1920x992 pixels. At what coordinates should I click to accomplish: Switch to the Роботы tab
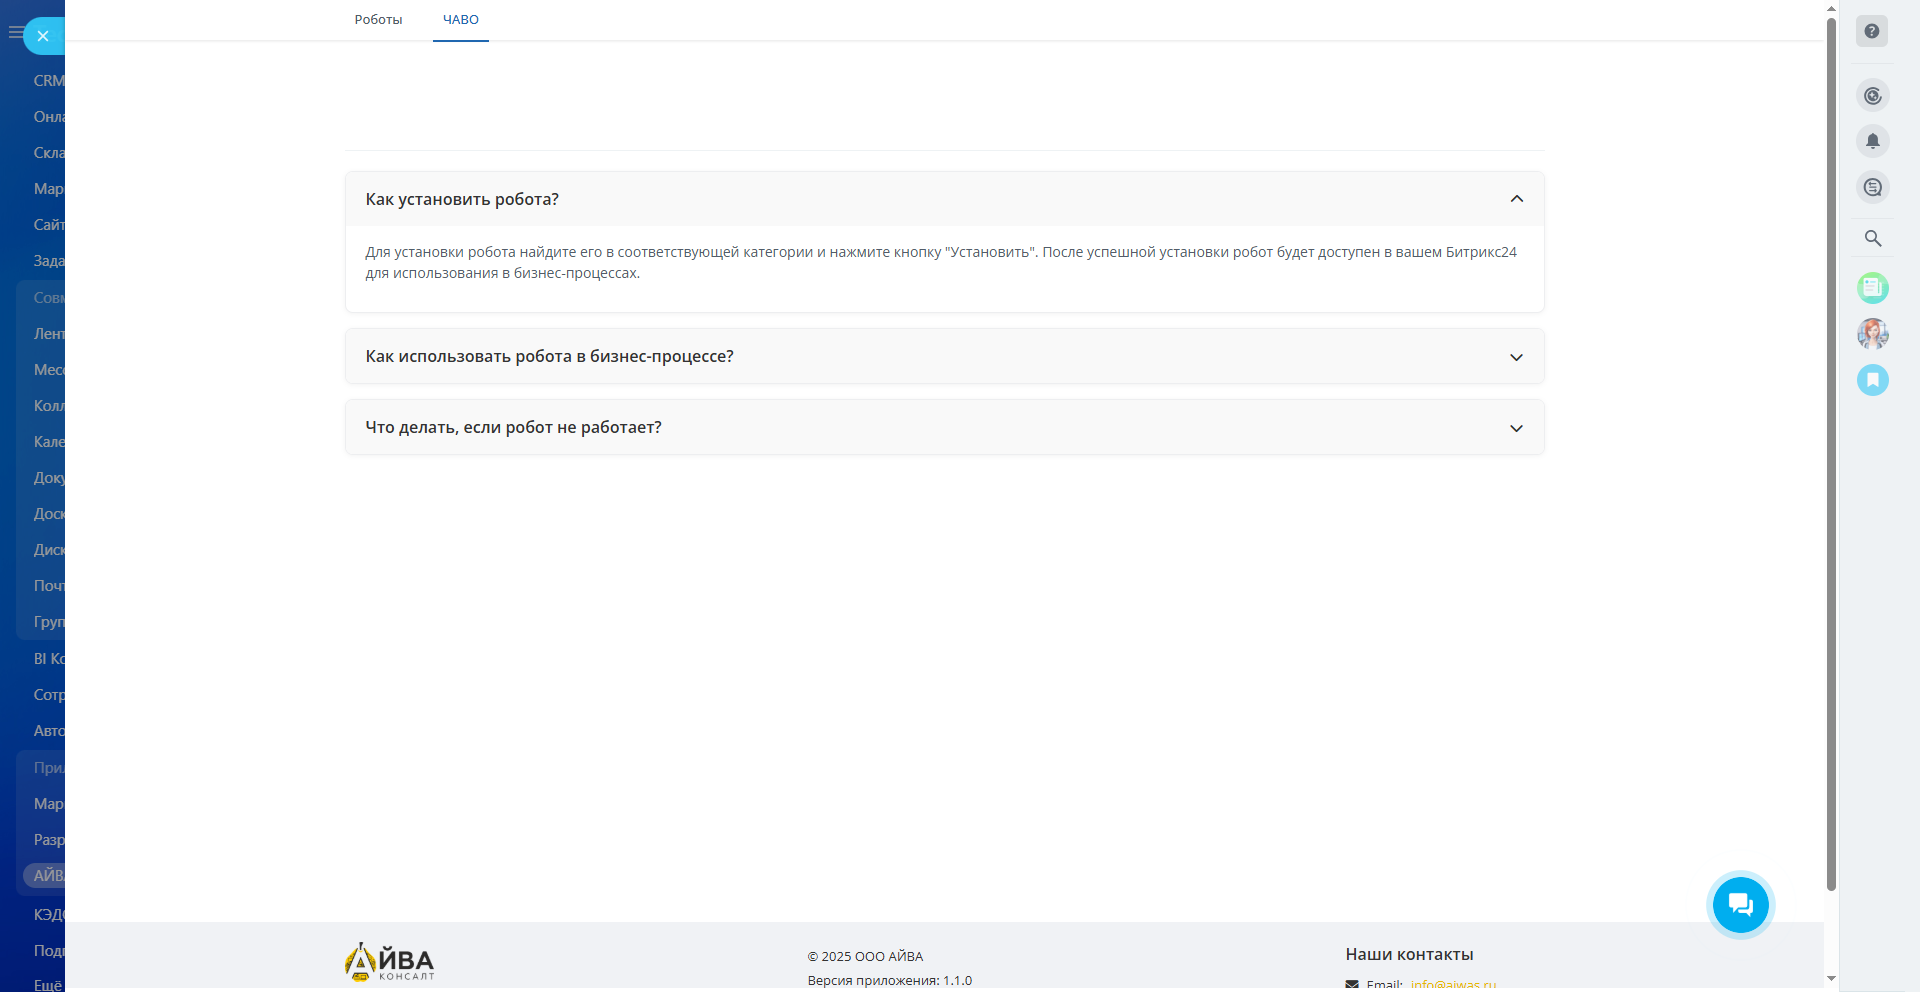click(x=378, y=20)
